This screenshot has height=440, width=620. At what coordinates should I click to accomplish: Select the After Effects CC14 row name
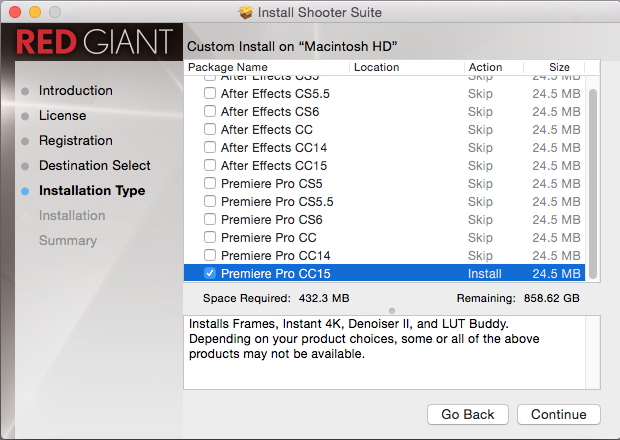274,147
